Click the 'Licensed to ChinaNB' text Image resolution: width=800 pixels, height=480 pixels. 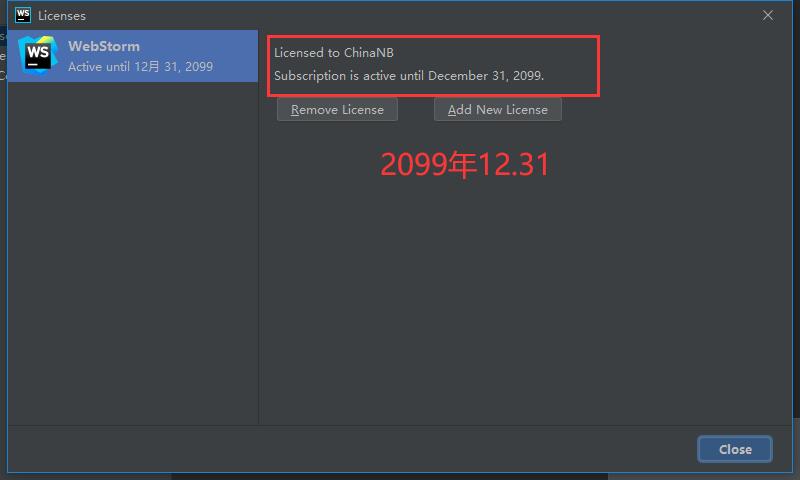tap(334, 53)
